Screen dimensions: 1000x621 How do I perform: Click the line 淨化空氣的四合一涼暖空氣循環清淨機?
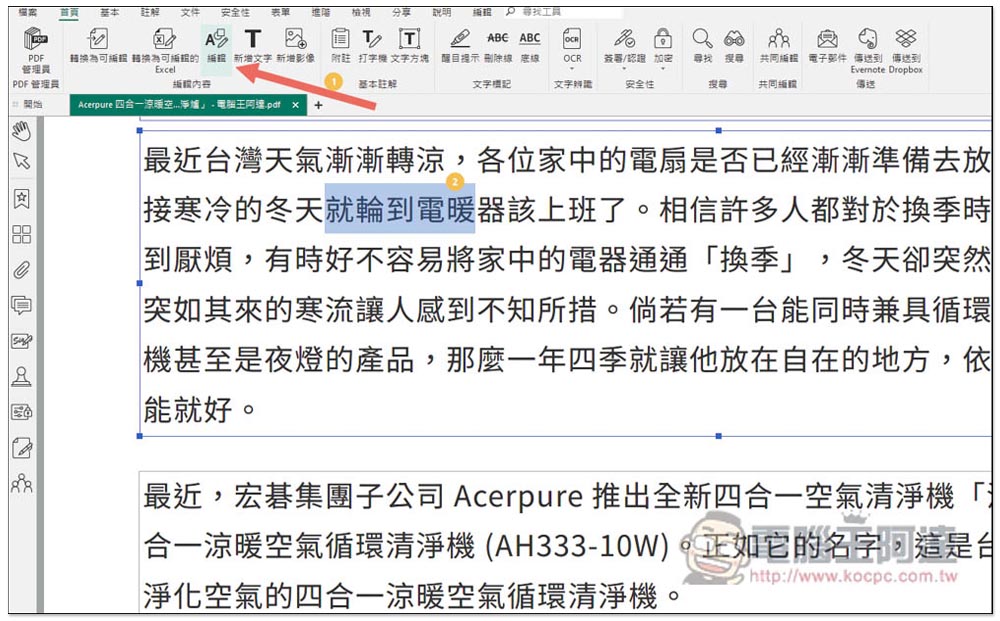coord(413,595)
